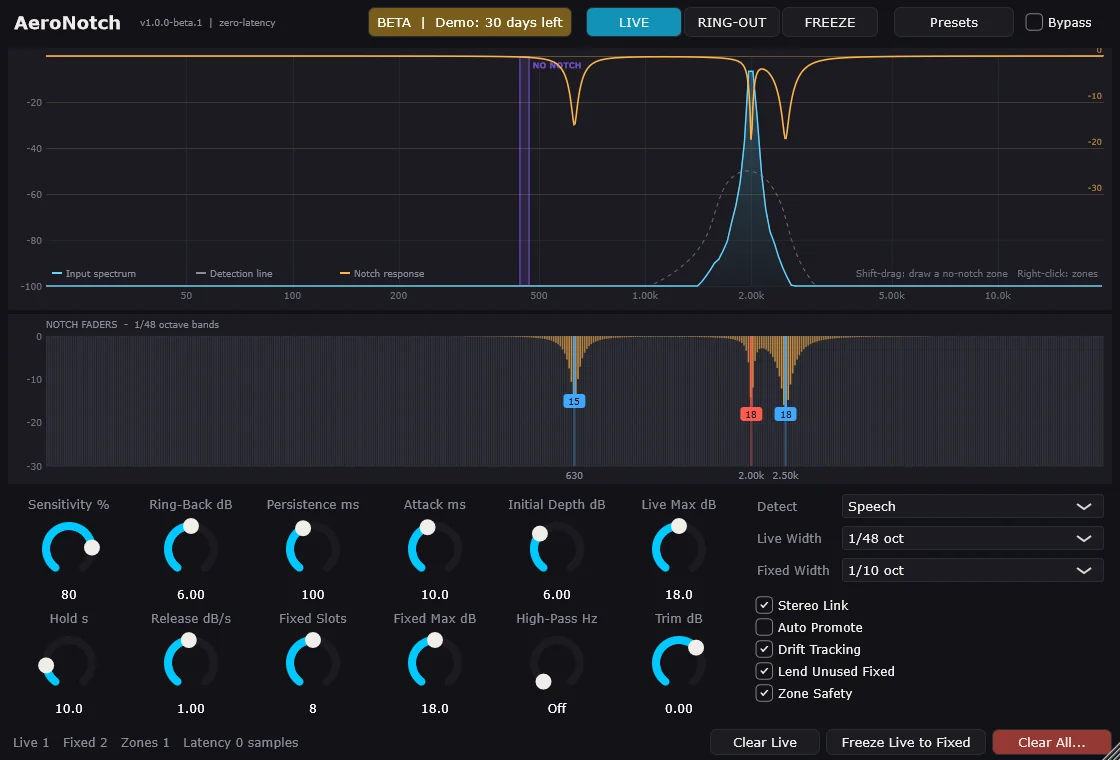Viewport: 1120px width, 760px height.
Task: Click the v1.0.0-beta.1 version text
Action: (x=171, y=23)
